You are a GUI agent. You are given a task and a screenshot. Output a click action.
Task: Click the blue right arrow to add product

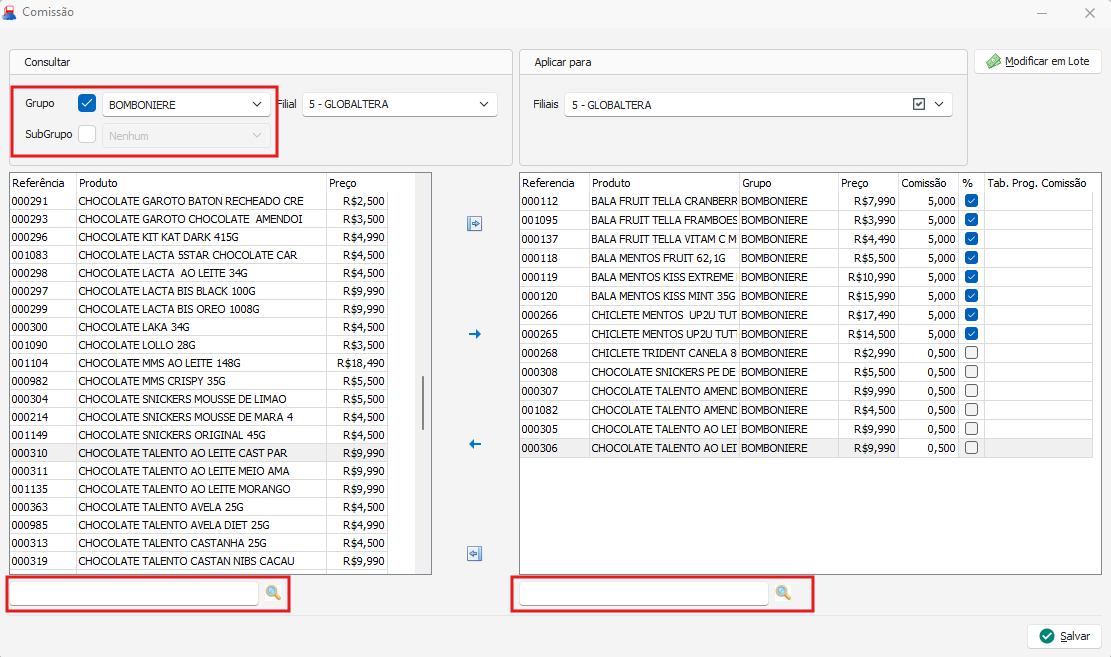(x=475, y=334)
